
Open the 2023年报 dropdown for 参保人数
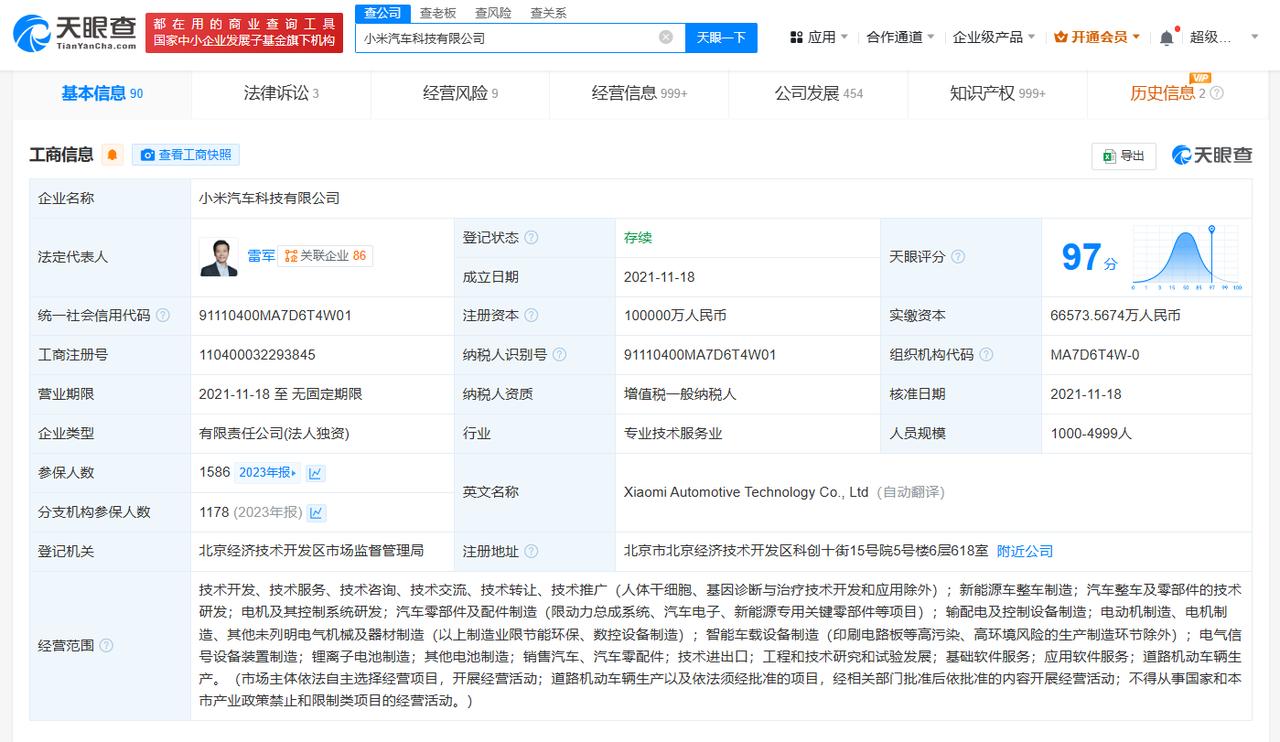[268, 473]
